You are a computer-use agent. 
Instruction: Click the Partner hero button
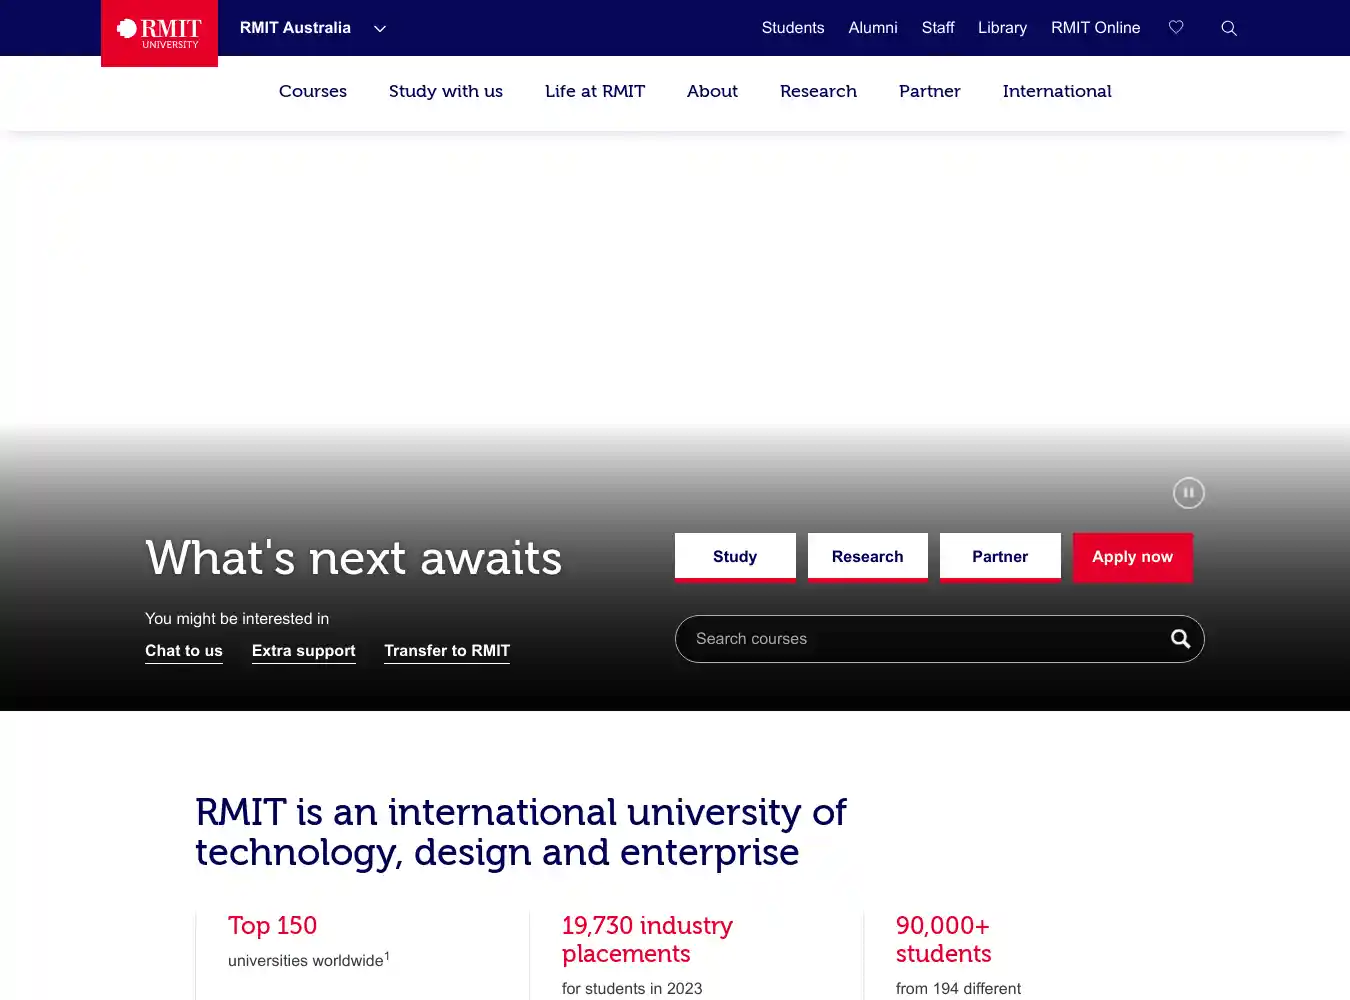1000,557
